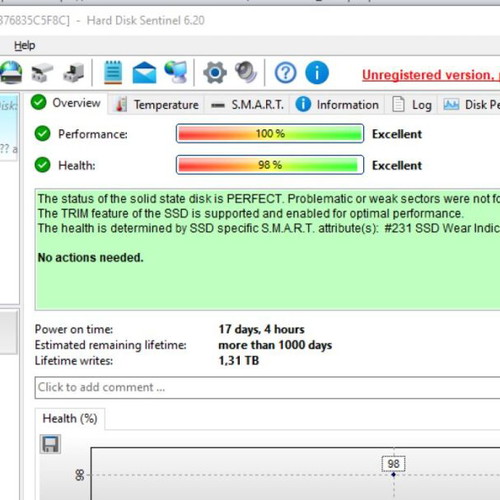Click the Health 98 % progress bar

coord(270,165)
